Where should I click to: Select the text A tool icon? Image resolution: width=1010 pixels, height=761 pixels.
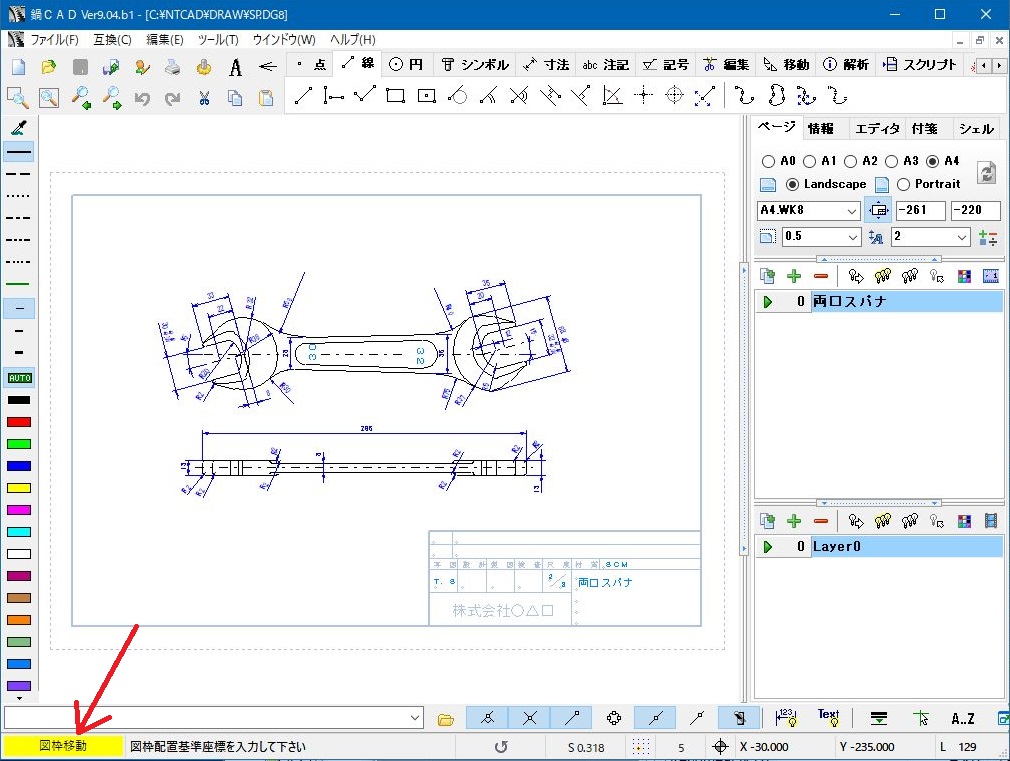point(236,66)
